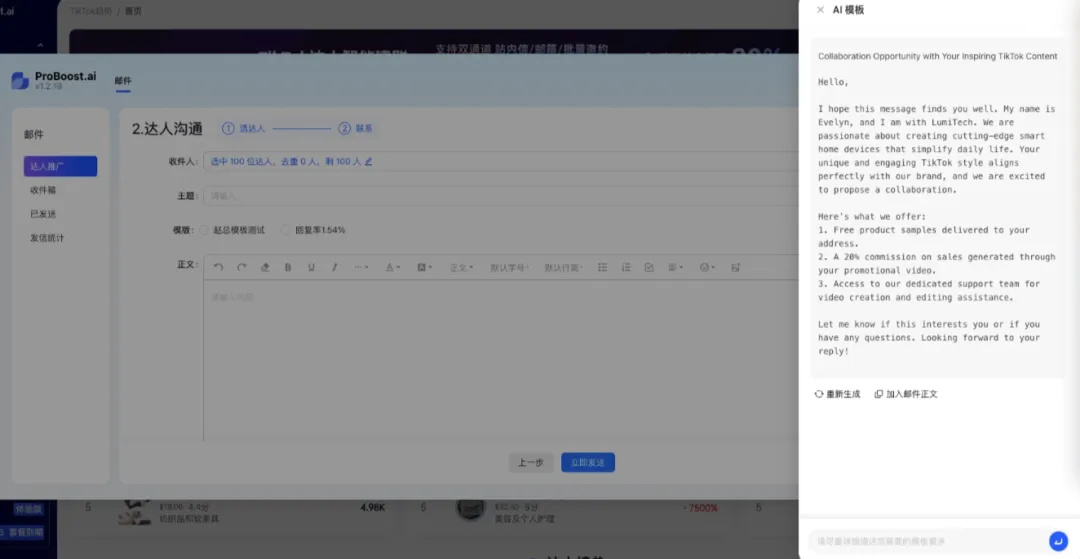Open the background highlight color dropdown
This screenshot has width=1080, height=559.
pos(424,267)
